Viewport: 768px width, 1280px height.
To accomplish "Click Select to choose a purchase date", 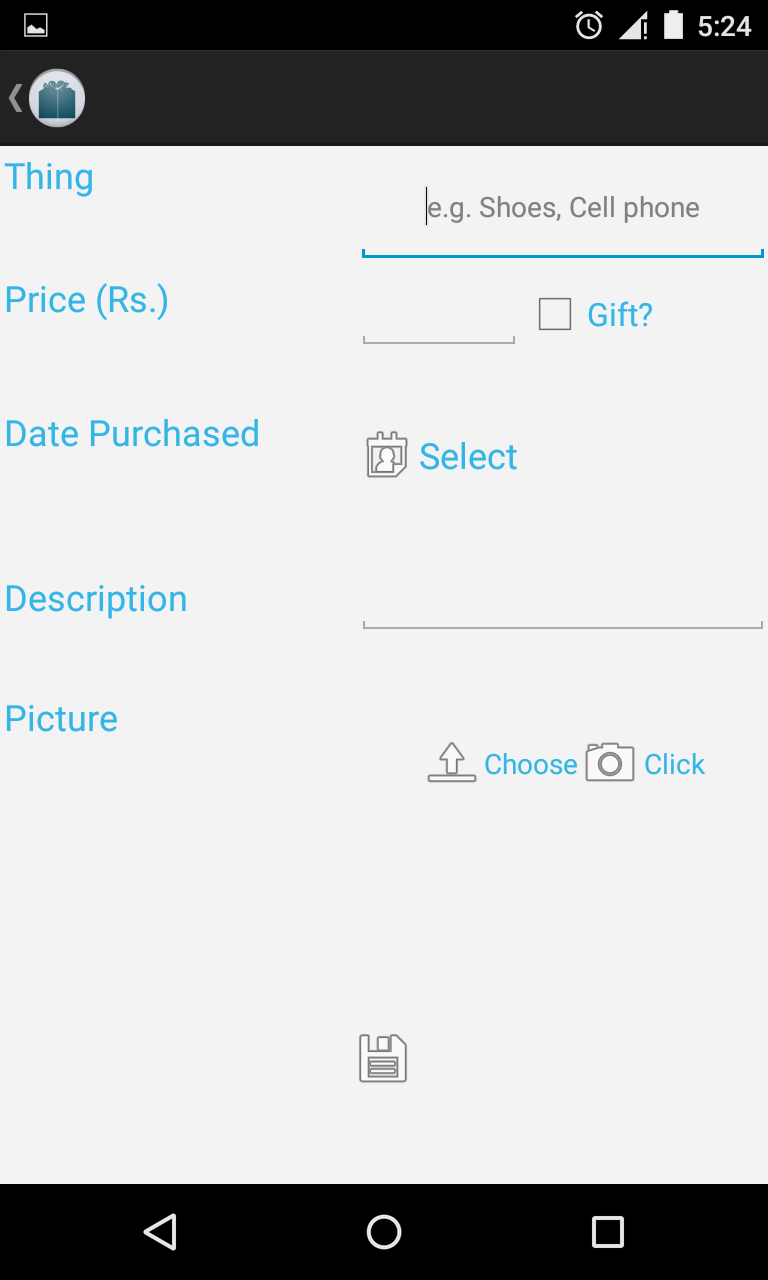I will (468, 456).
